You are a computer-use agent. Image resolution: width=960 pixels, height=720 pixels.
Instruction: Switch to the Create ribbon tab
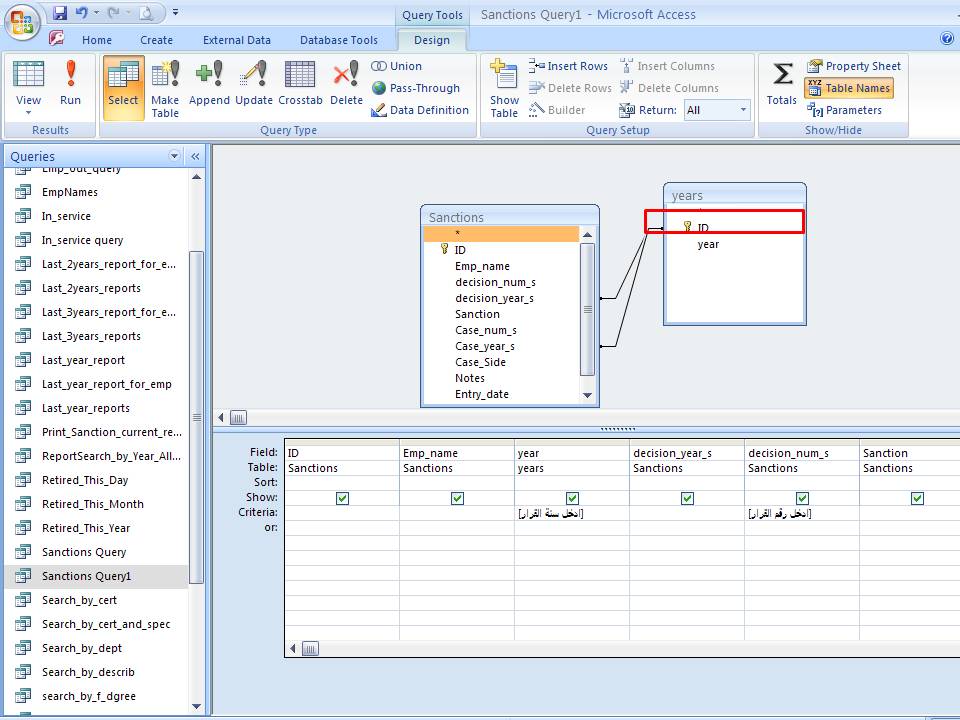tap(156, 40)
